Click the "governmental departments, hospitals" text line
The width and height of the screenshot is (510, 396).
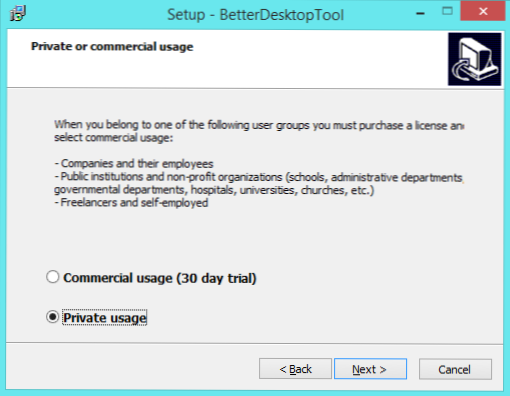[x=214, y=190]
